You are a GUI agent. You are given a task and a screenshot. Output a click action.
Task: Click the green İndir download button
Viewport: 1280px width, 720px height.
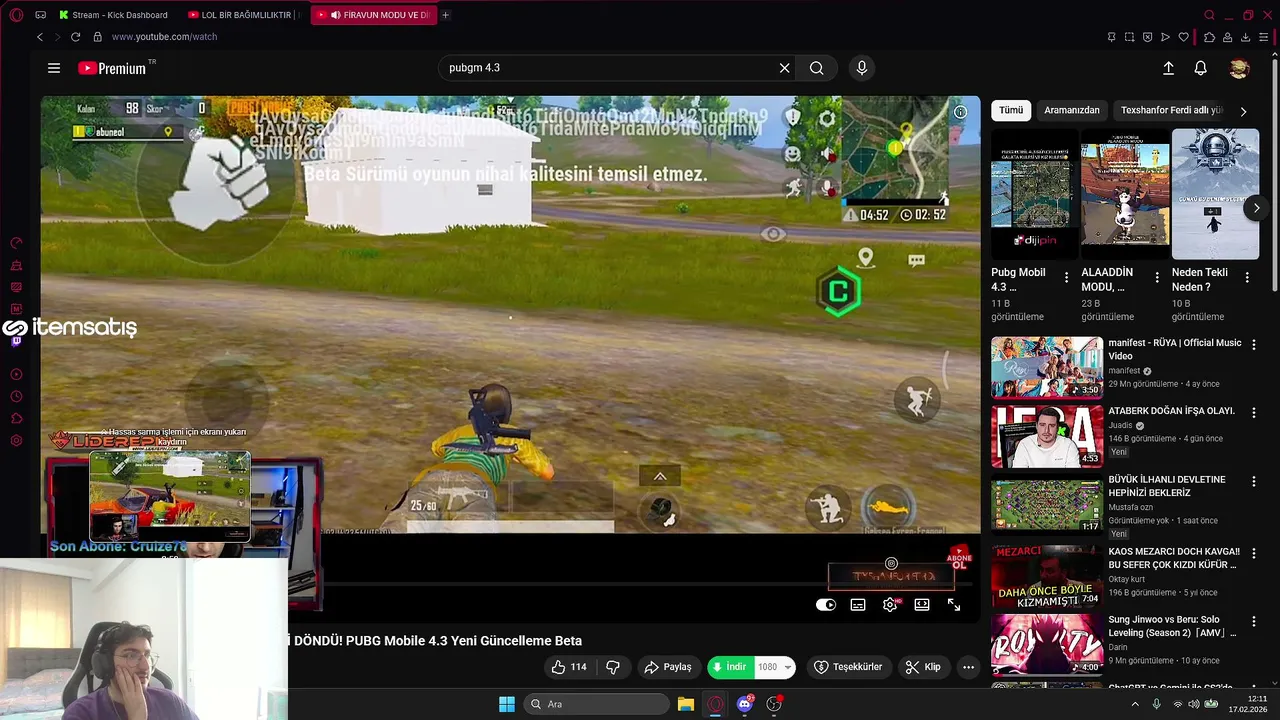tap(731, 667)
